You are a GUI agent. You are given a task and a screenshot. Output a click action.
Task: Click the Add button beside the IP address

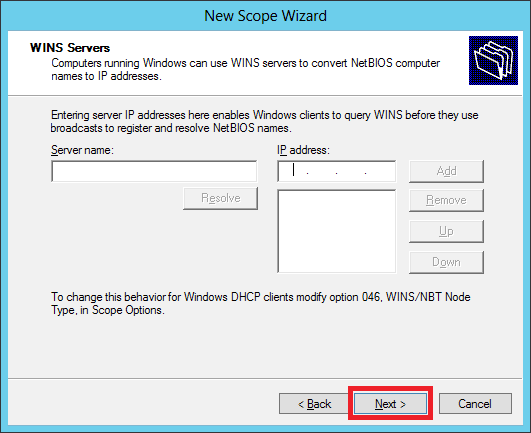446,171
